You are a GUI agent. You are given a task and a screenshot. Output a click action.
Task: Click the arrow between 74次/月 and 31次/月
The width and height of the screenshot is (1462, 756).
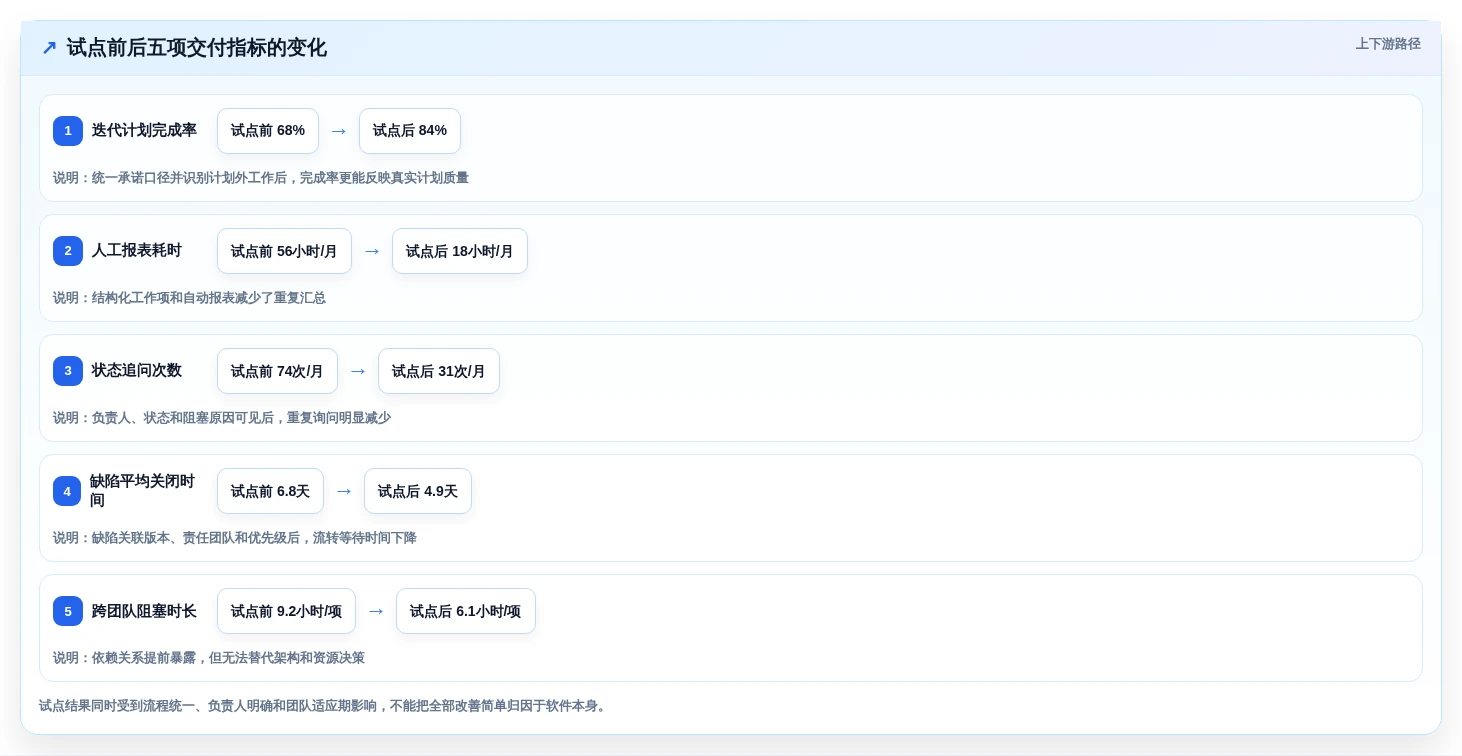tap(358, 371)
